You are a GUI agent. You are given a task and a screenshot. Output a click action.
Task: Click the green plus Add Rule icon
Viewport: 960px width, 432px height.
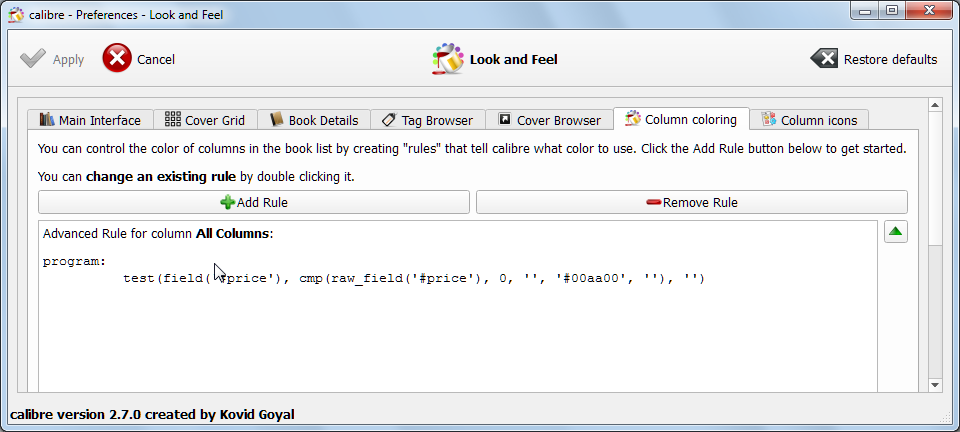pos(227,202)
